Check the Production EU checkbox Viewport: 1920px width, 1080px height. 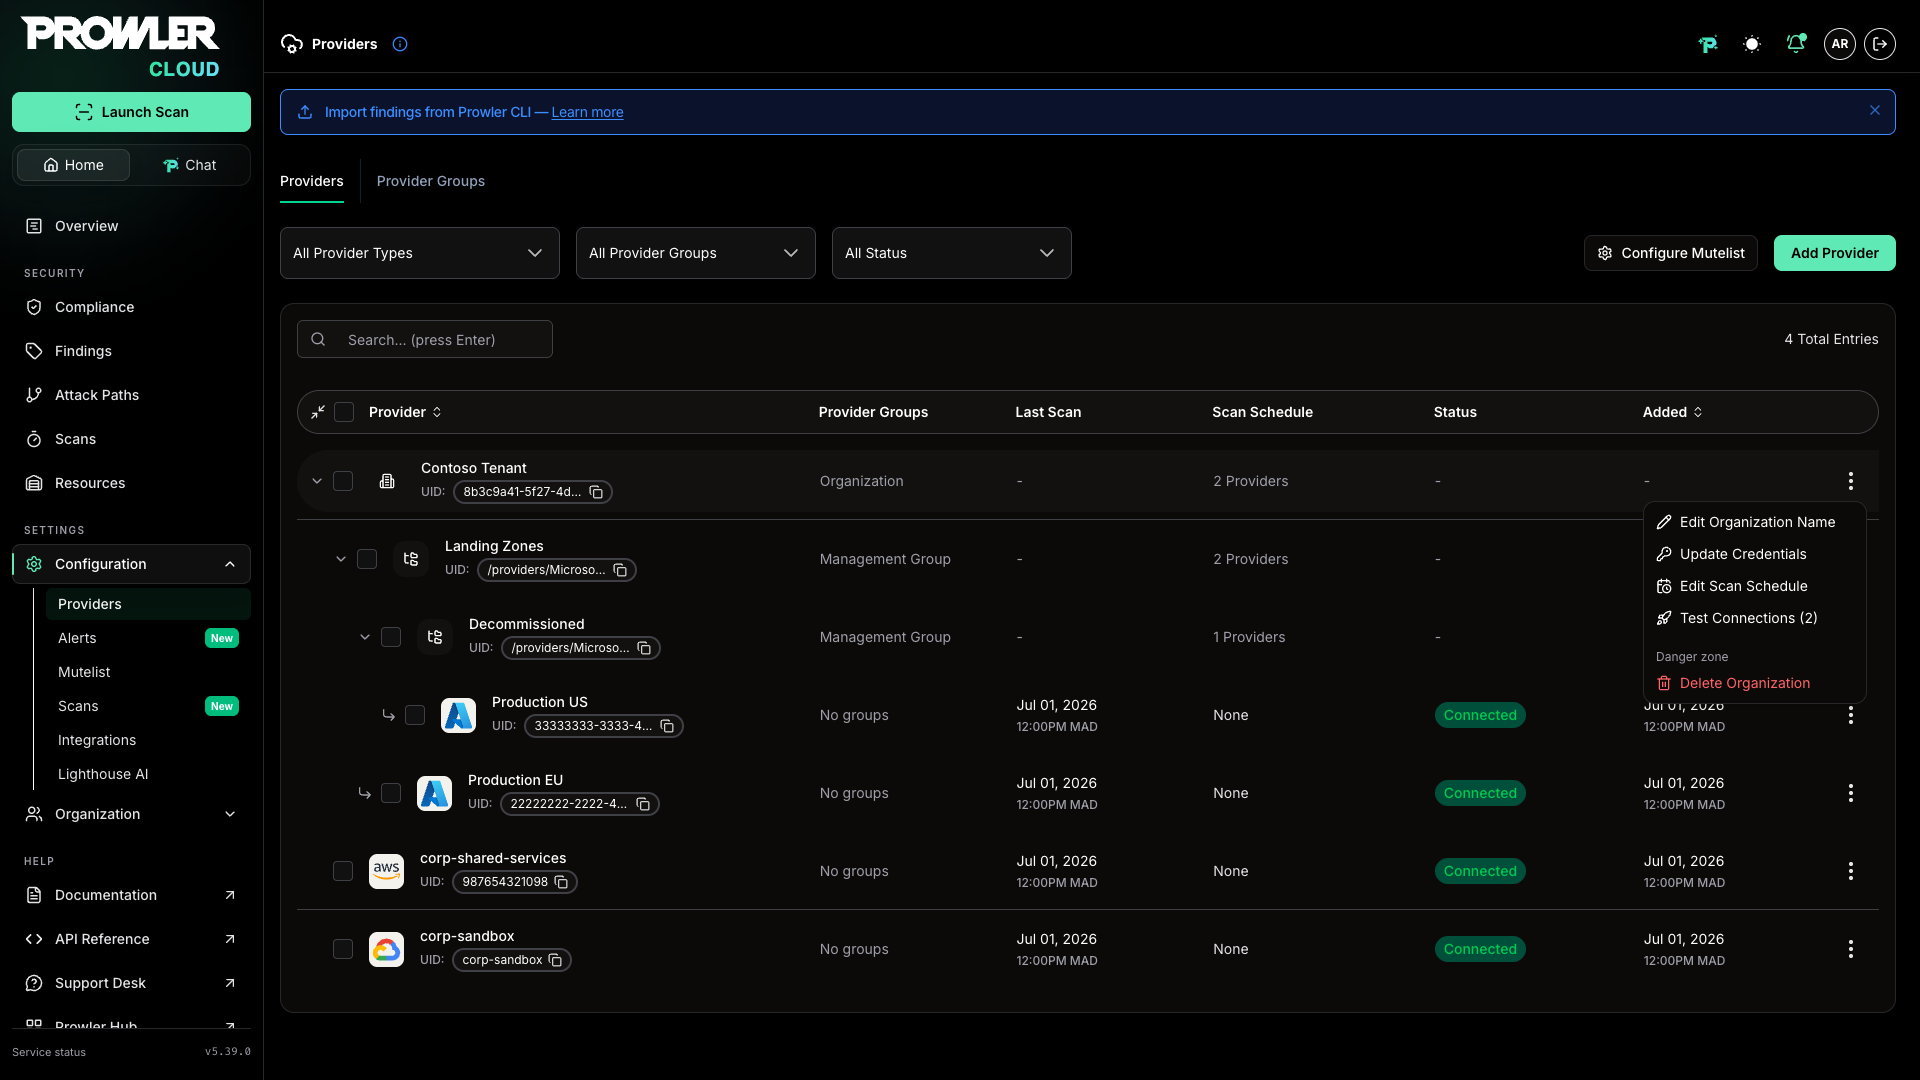(x=391, y=793)
